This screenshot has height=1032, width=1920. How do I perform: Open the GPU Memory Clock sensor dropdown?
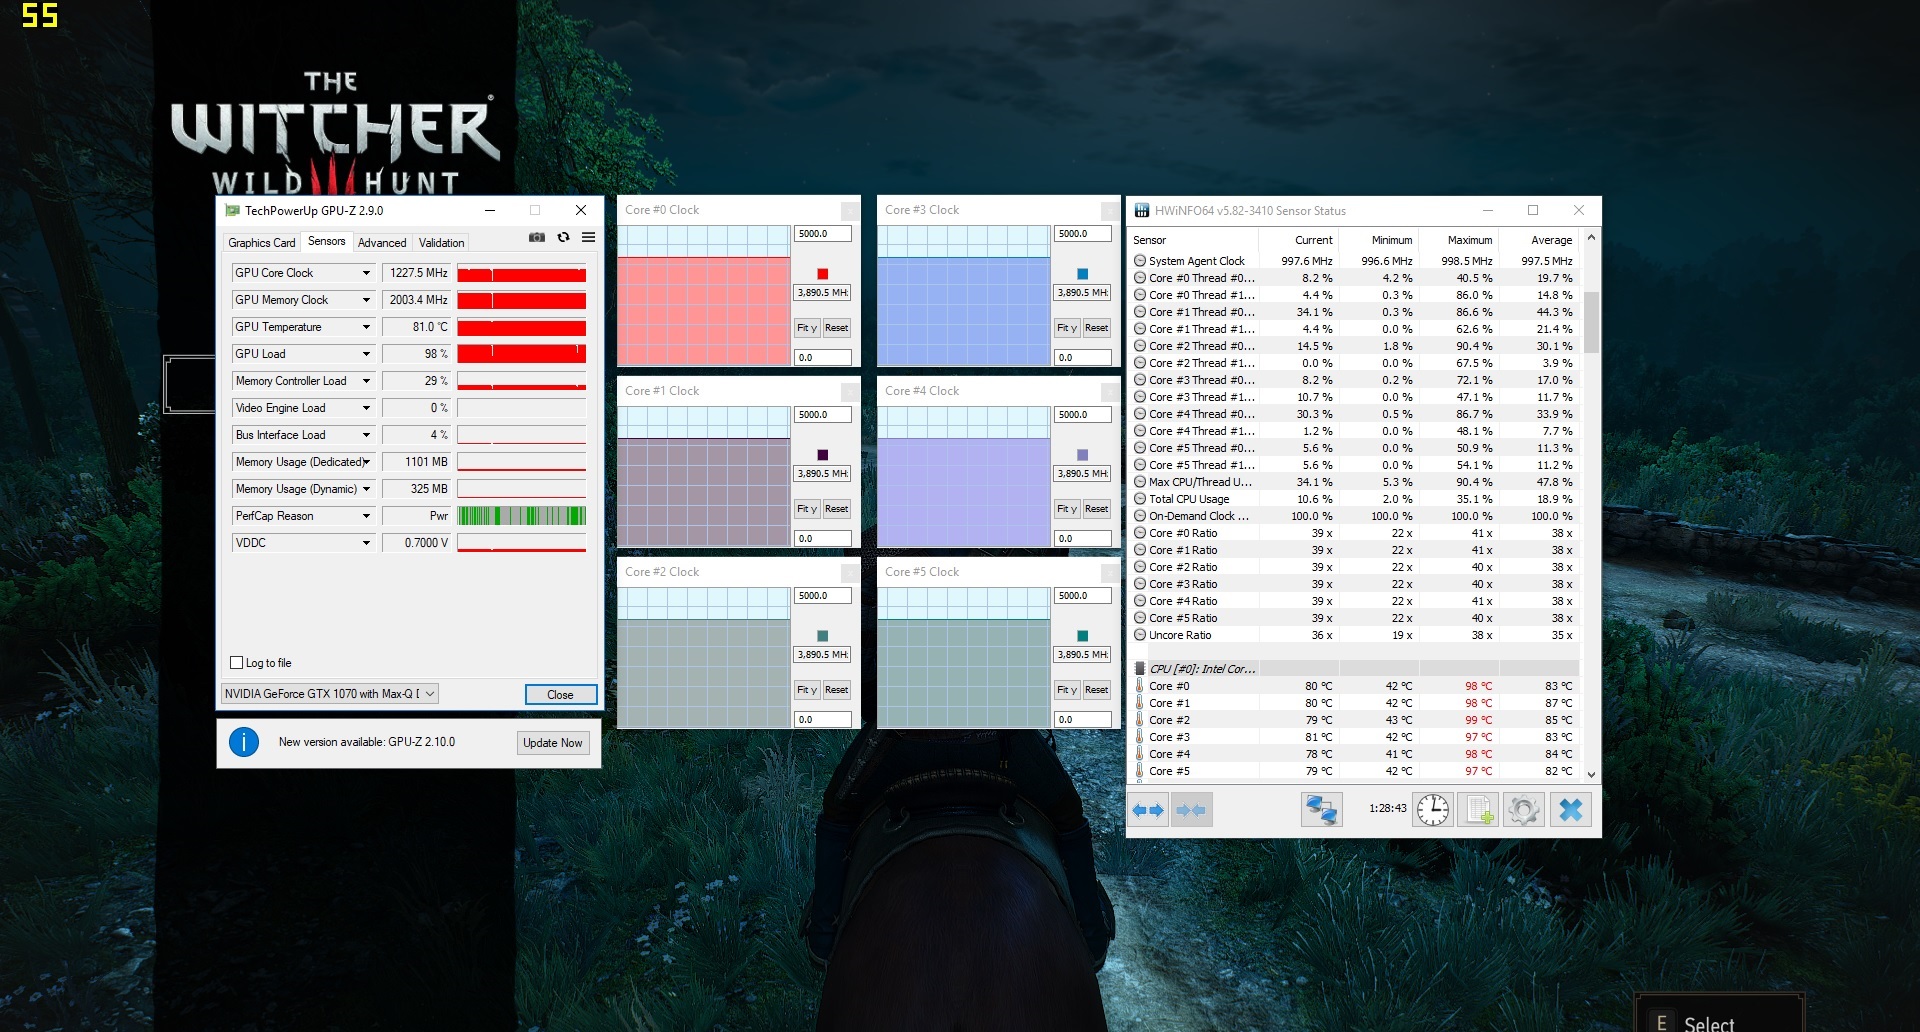(x=366, y=300)
